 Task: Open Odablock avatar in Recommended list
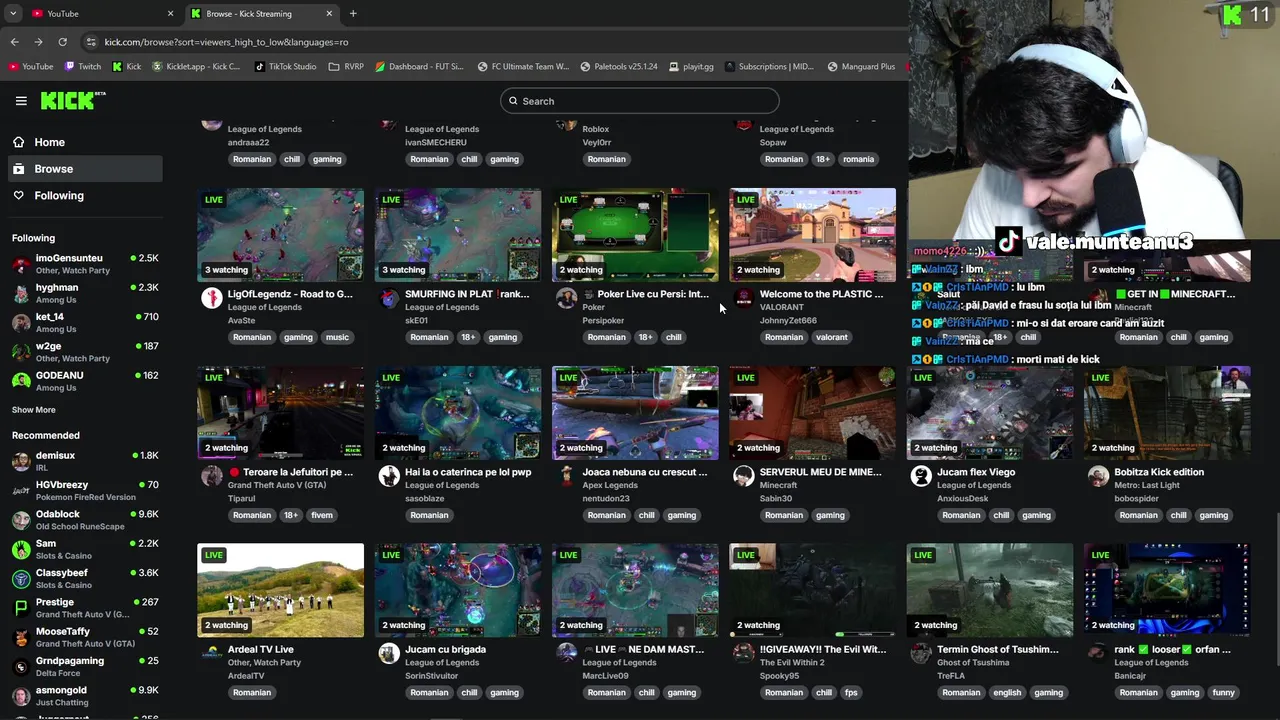[x=21, y=520]
